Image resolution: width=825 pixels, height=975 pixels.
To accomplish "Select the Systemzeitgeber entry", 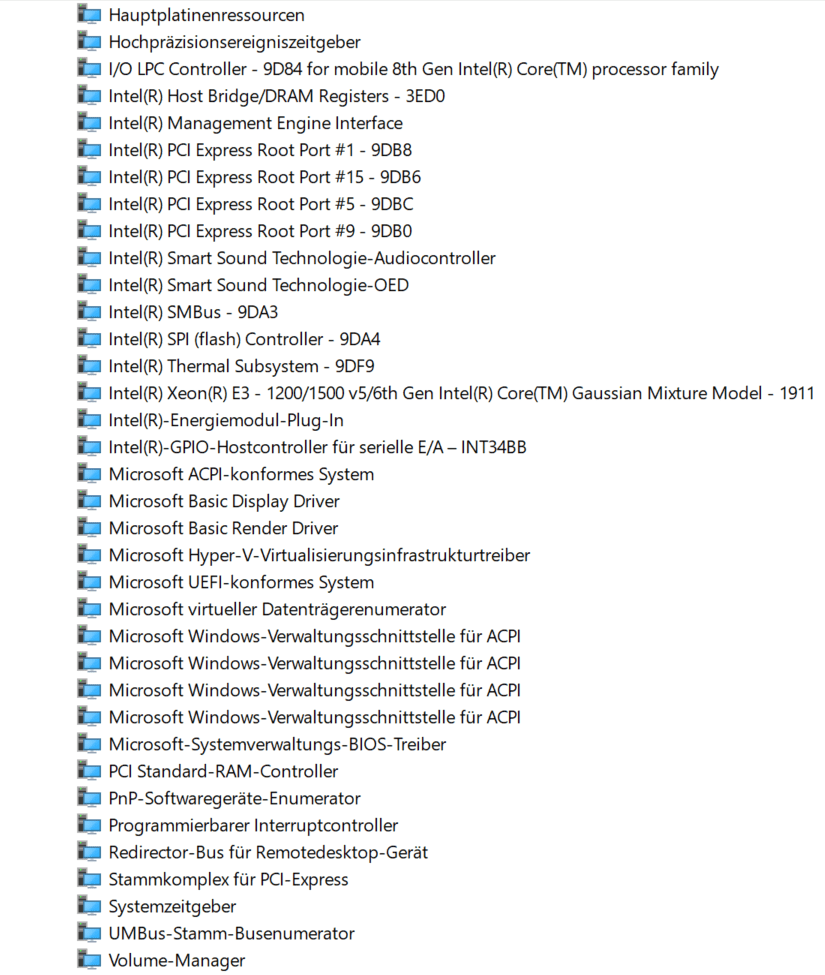I will tap(172, 907).
